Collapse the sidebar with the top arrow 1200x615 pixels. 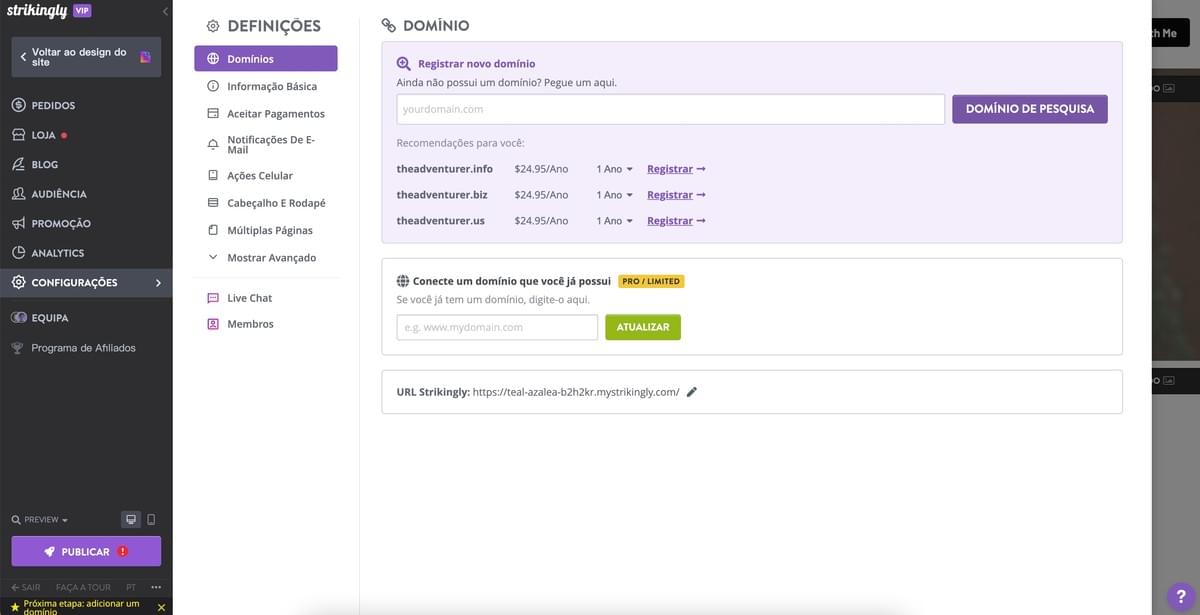click(x=164, y=11)
